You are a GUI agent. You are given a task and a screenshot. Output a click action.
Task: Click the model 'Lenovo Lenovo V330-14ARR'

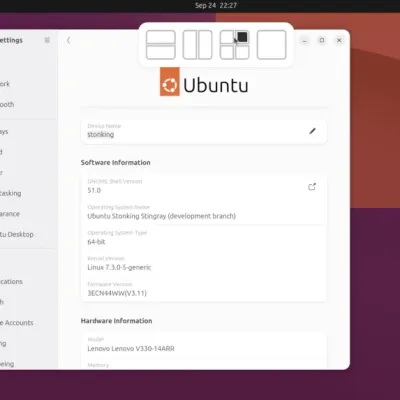[131, 348]
